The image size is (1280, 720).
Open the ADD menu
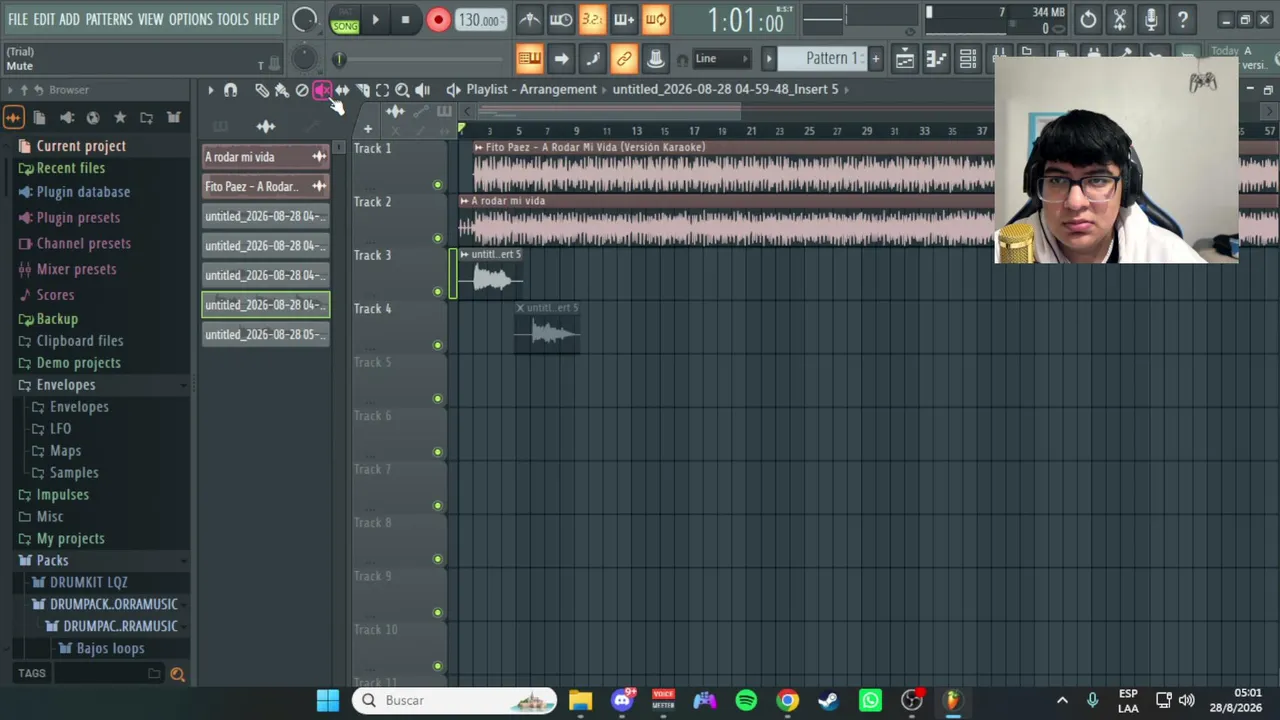coord(69,19)
